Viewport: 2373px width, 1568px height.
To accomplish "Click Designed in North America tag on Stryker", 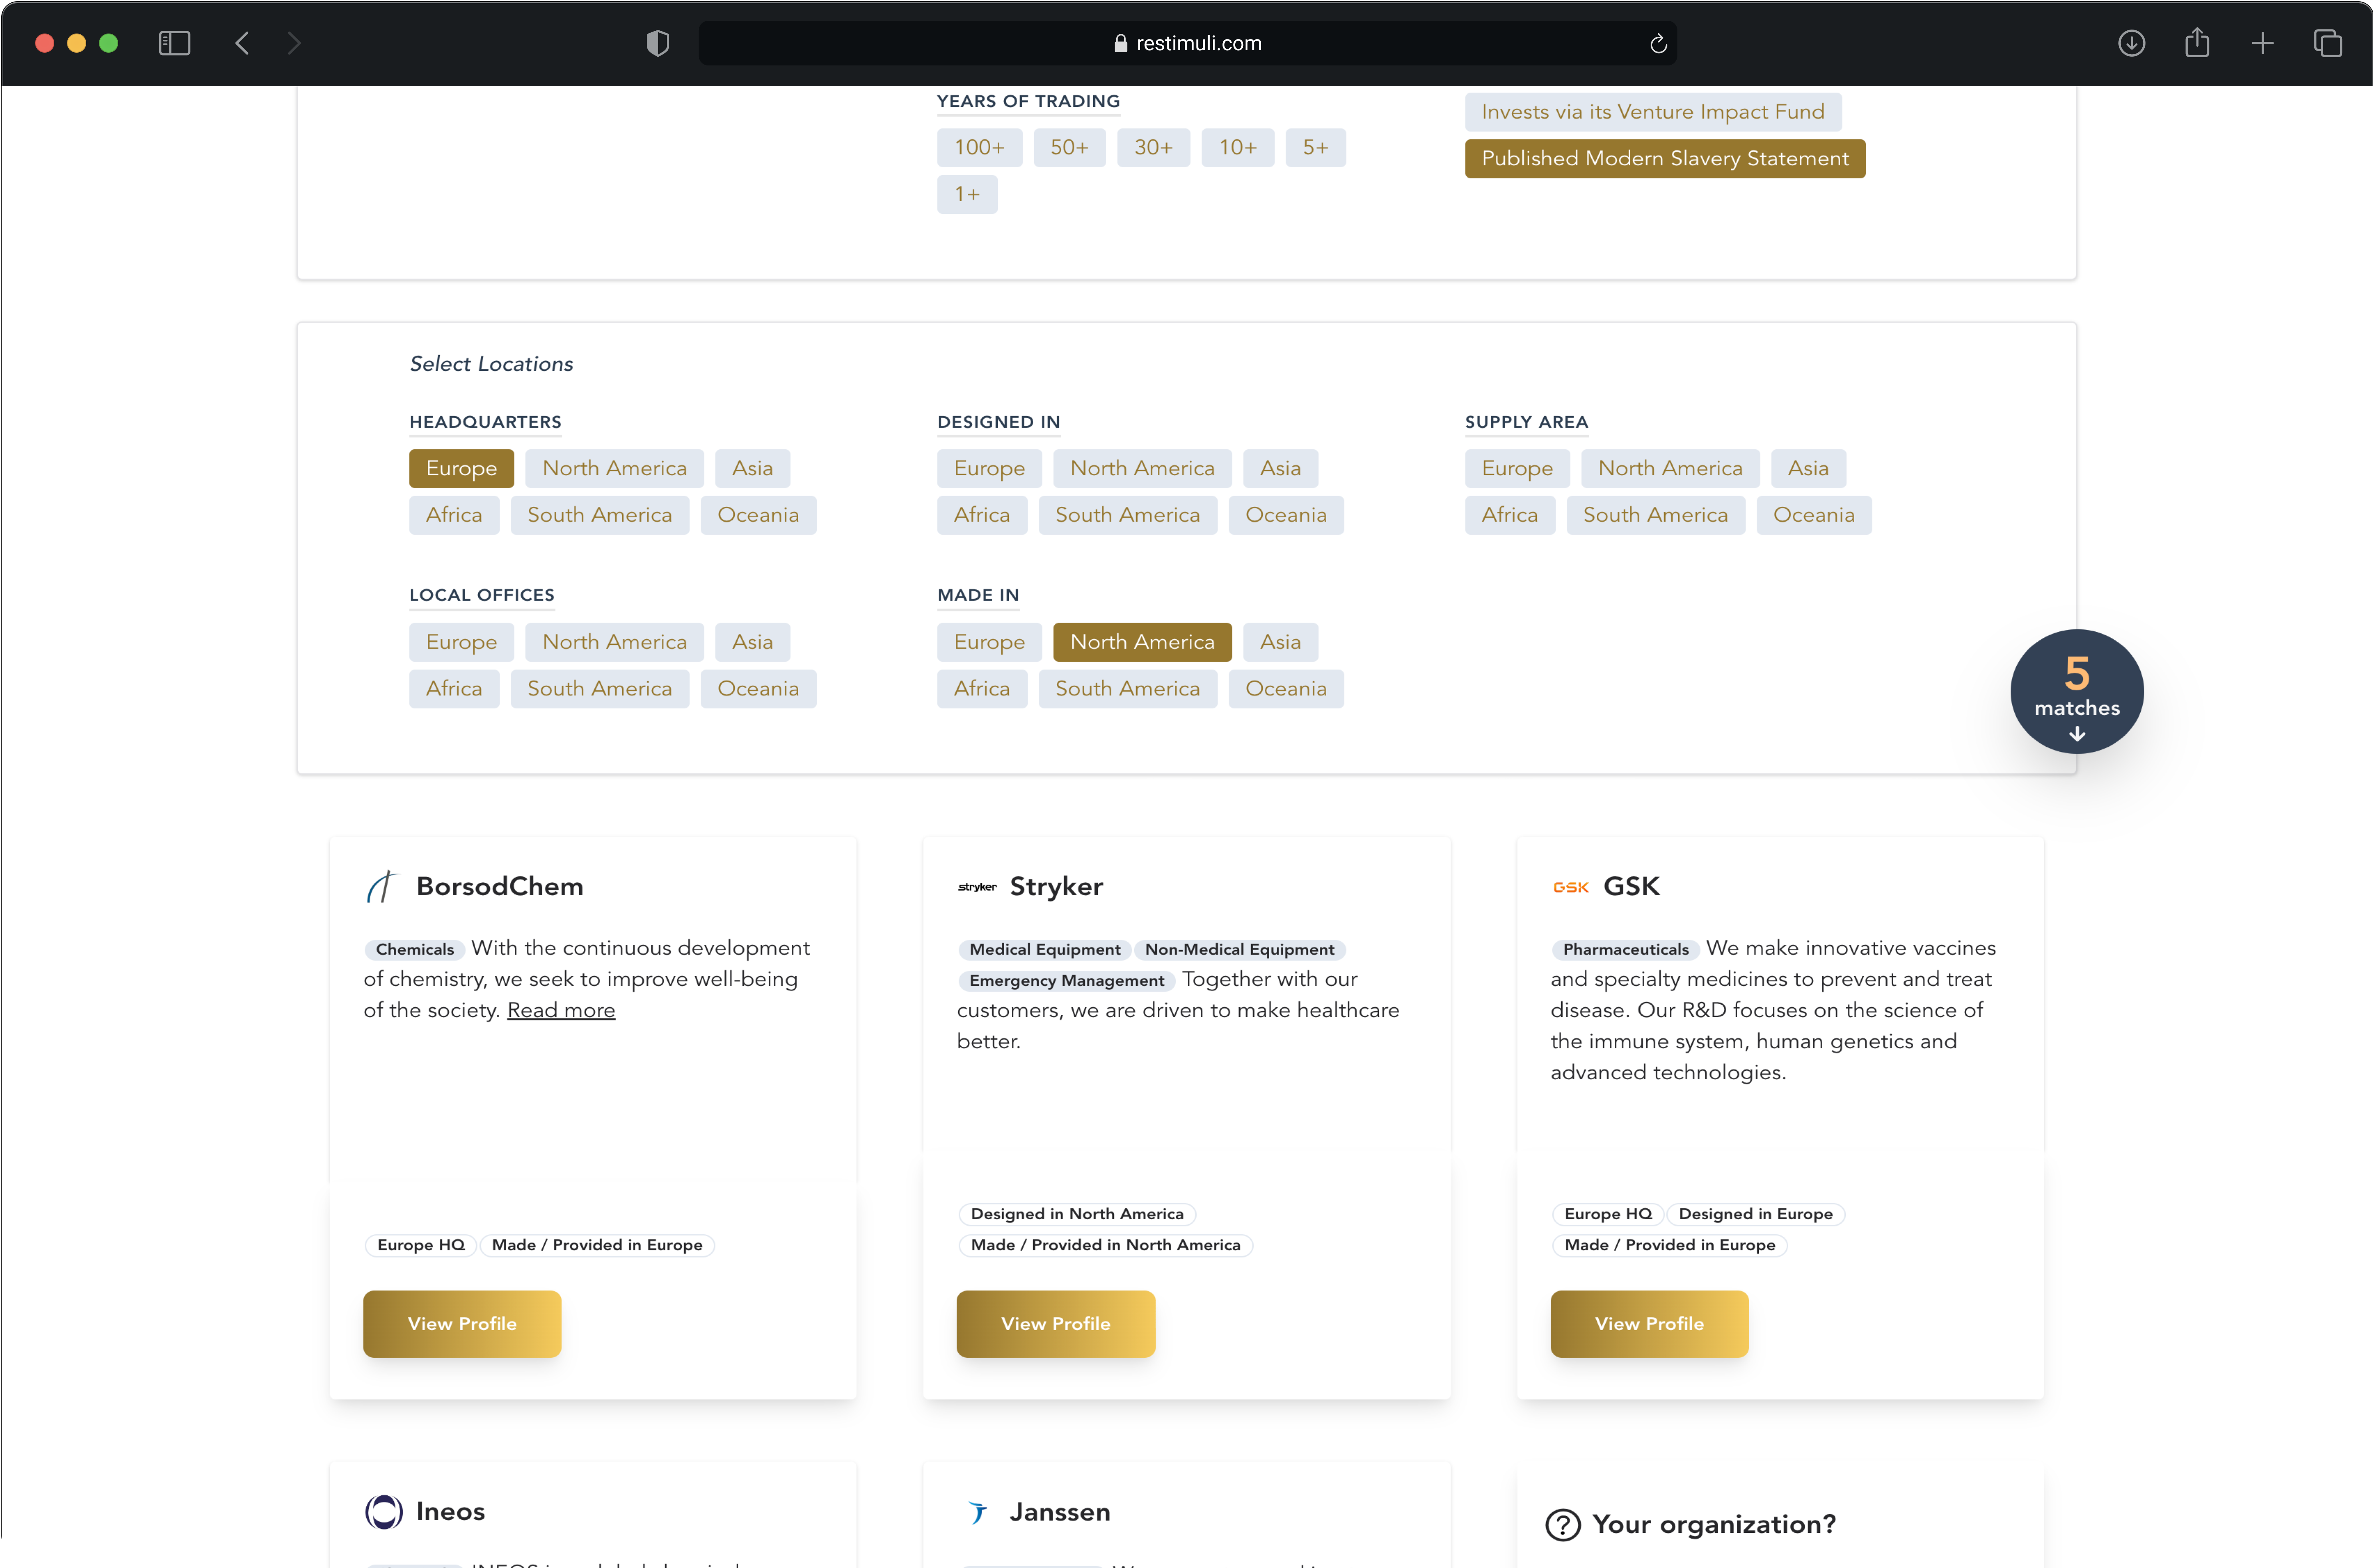I will click(1077, 1214).
